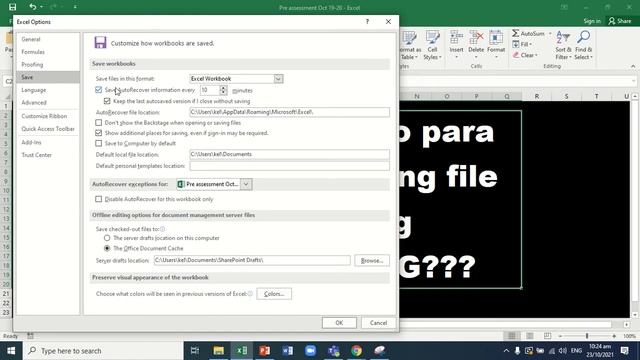Open File Explorer from the taskbar
The height and width of the screenshot is (360, 640).
coord(218,351)
